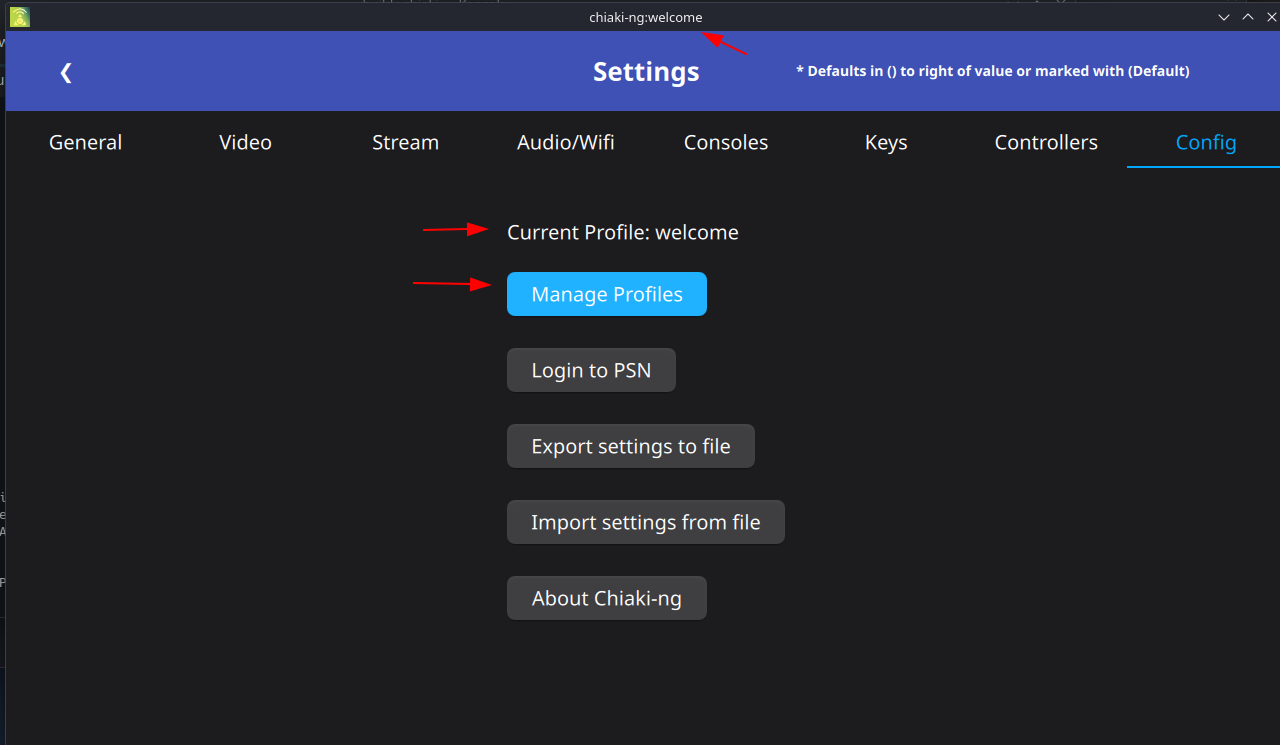The height and width of the screenshot is (745, 1280).
Task: Open the Keys tab
Action: pyautogui.click(x=886, y=142)
